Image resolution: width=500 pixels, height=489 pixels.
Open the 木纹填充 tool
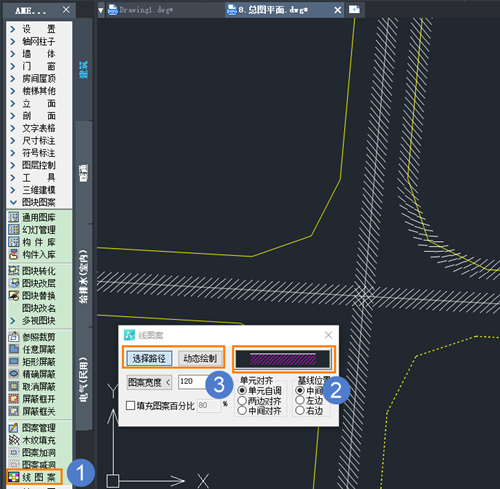coord(14,440)
